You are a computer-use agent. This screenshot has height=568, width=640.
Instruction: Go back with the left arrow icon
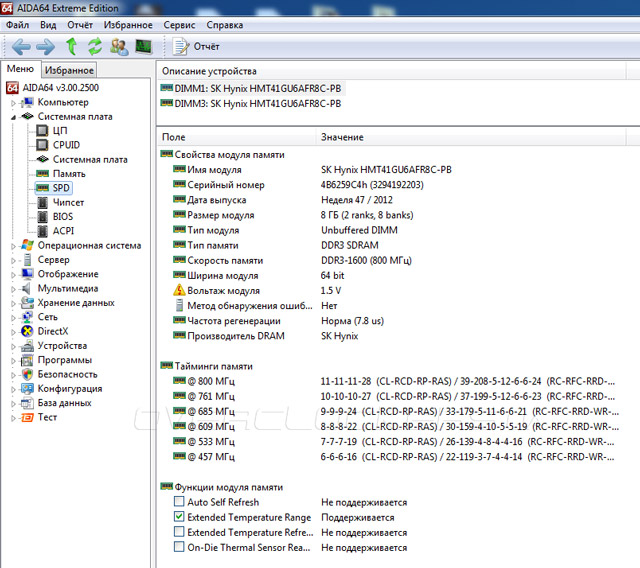point(21,47)
